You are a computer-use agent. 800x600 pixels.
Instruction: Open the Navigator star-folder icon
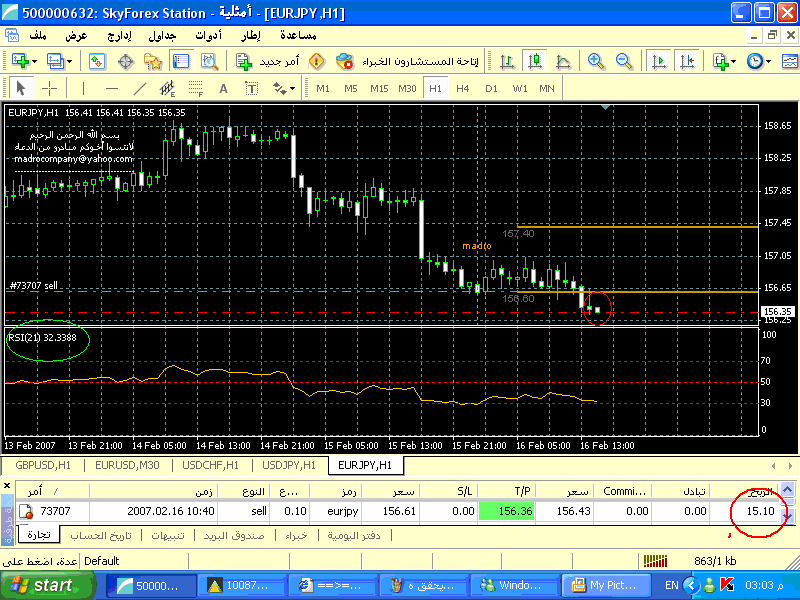coord(155,61)
